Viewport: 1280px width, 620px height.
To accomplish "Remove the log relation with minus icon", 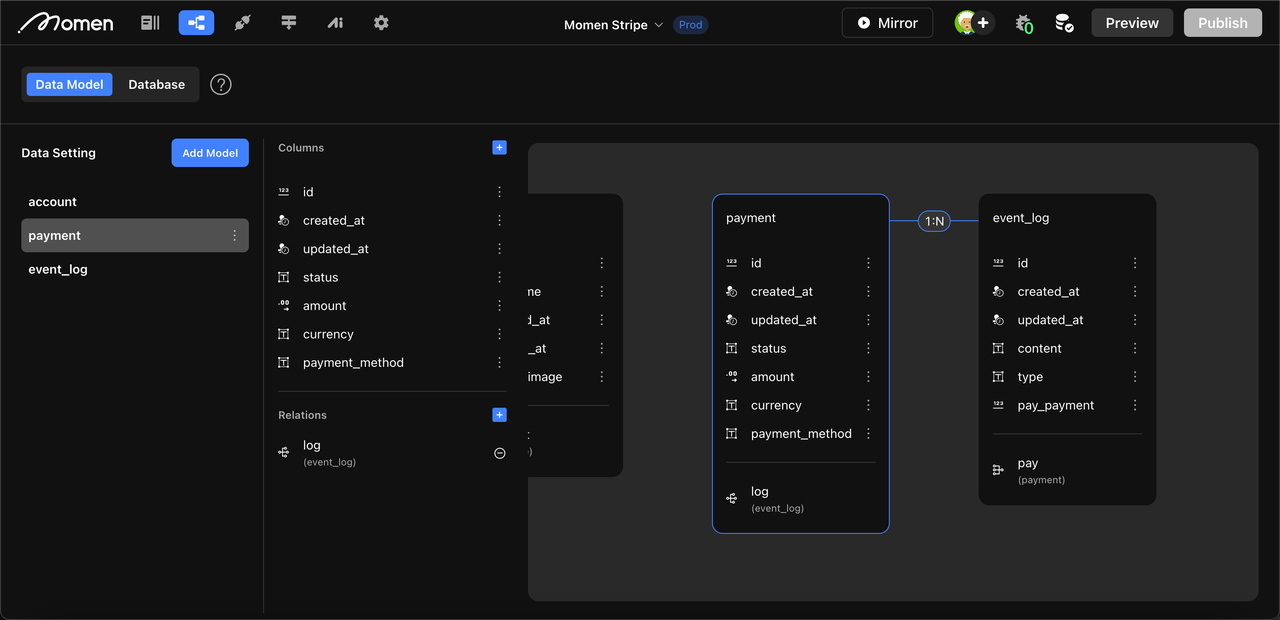I will 500,453.
